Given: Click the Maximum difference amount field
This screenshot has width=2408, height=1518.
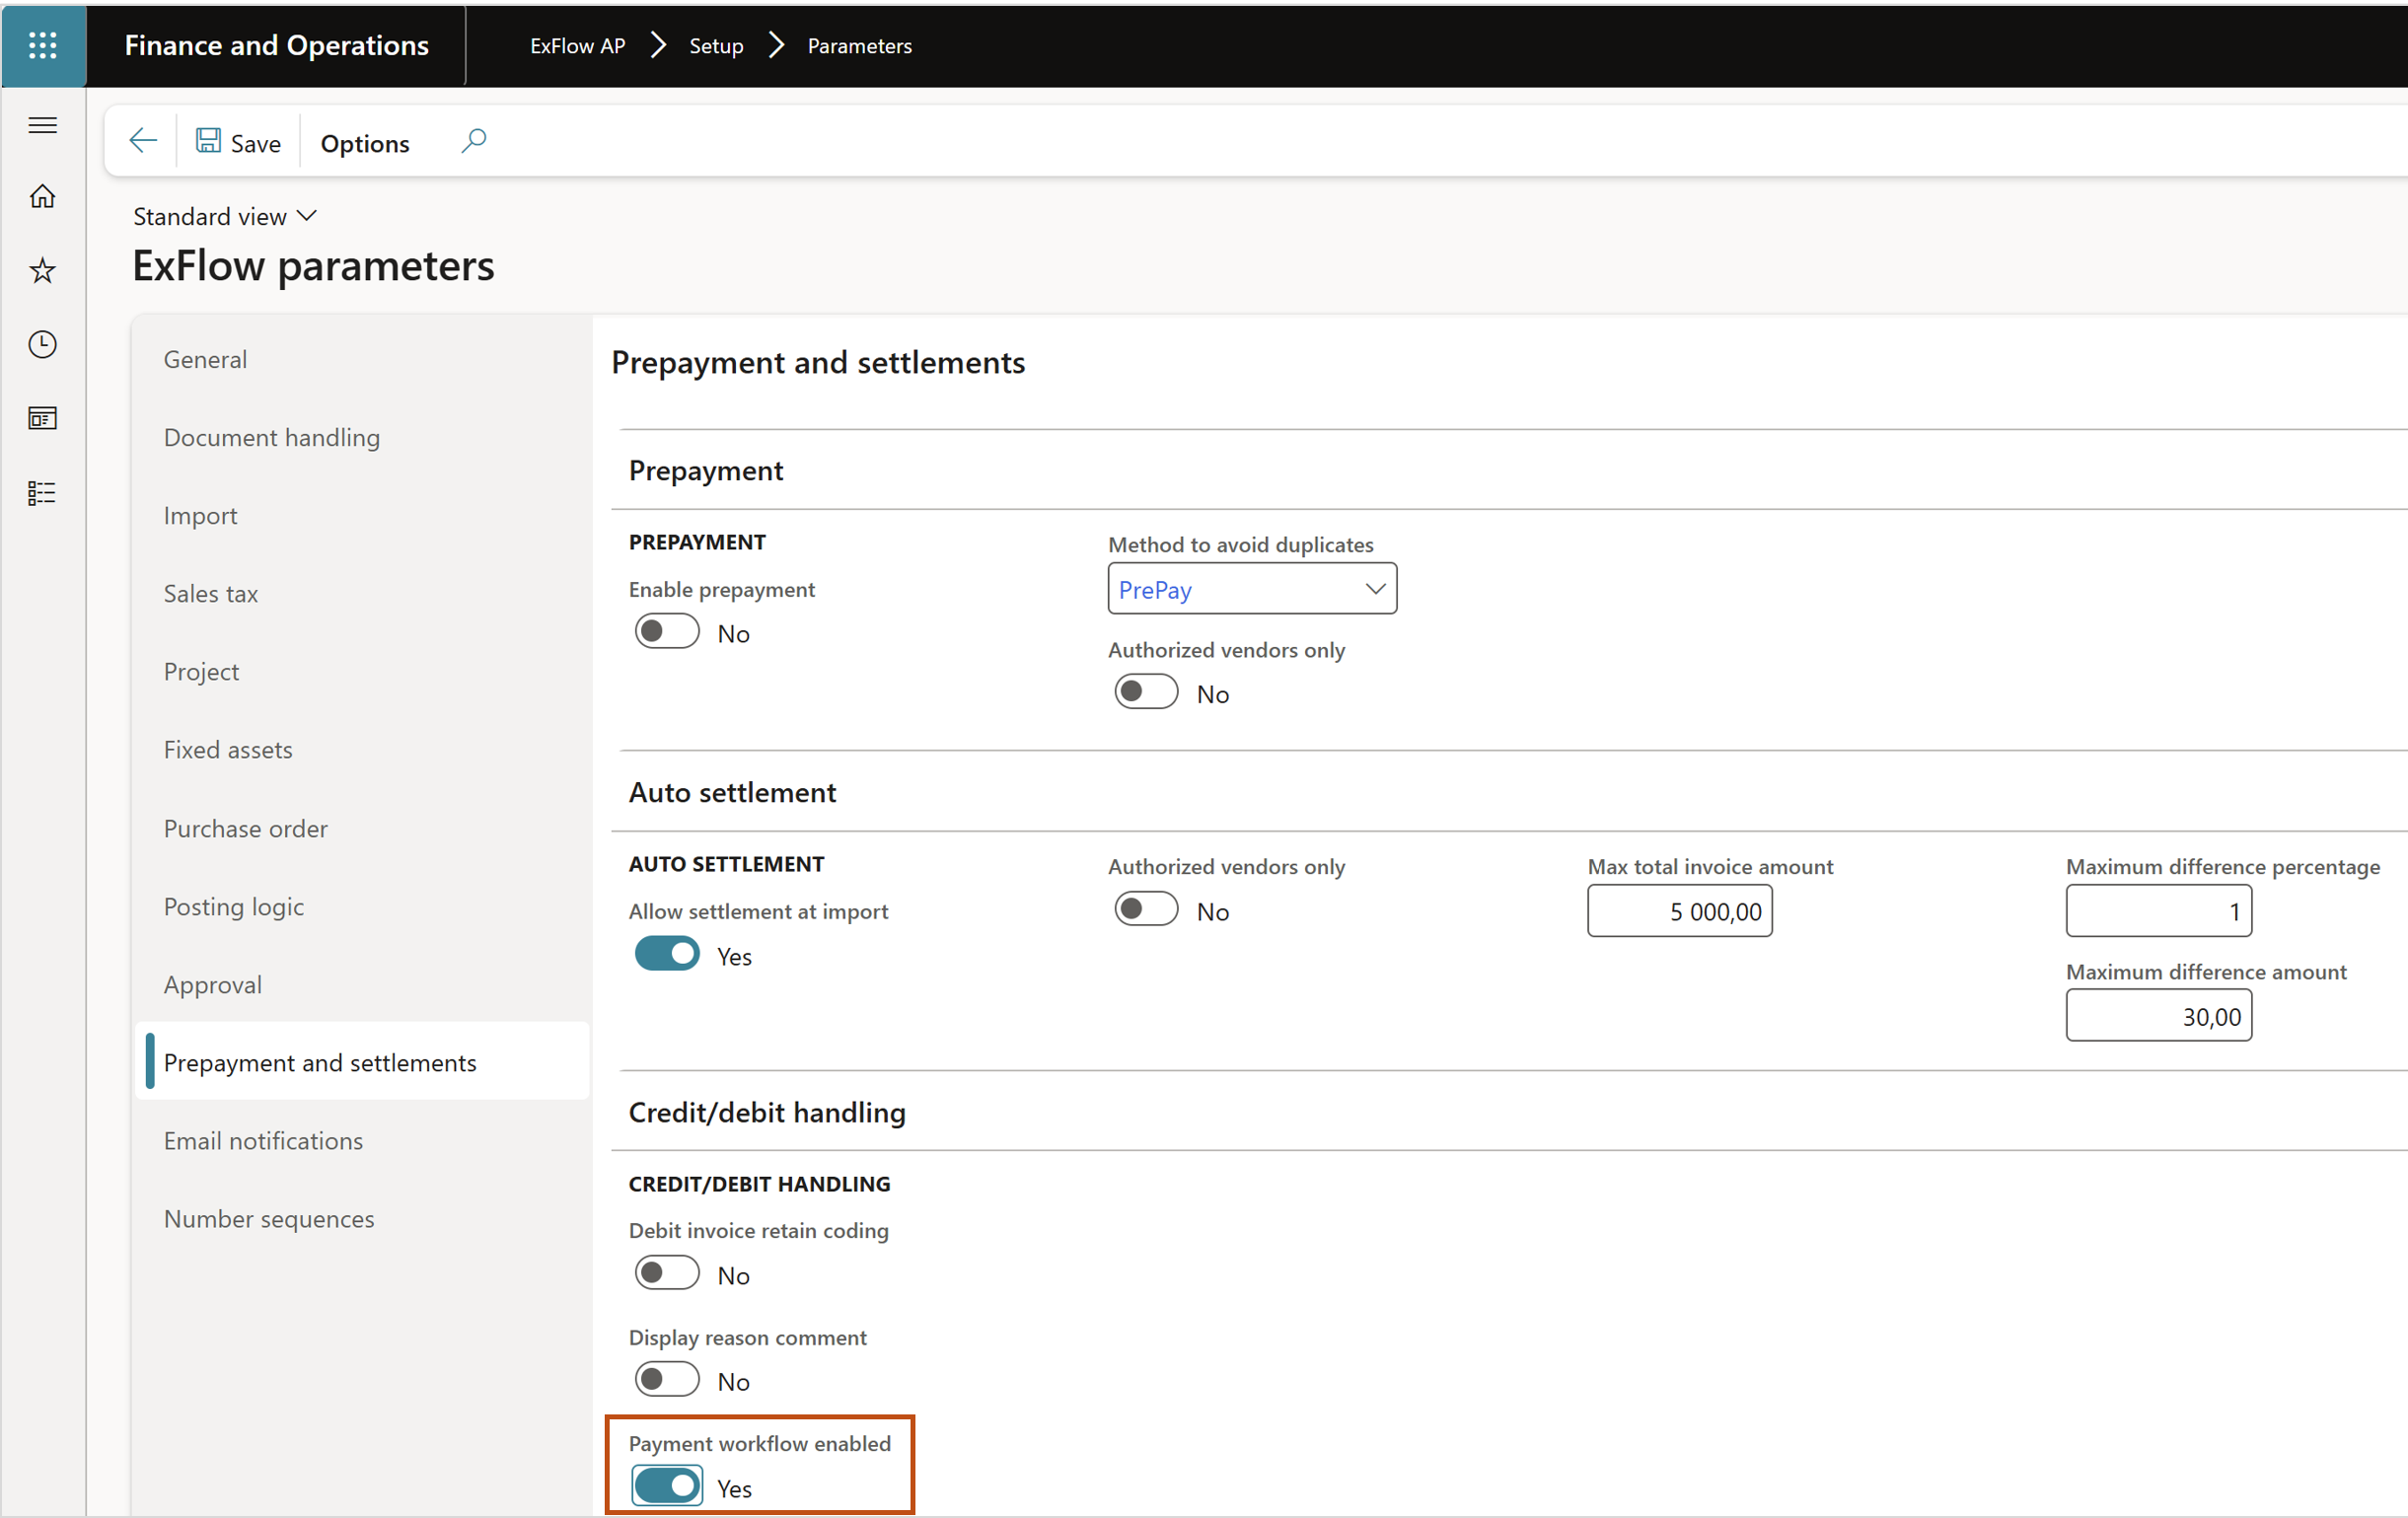Looking at the screenshot, I should tap(2159, 1016).
